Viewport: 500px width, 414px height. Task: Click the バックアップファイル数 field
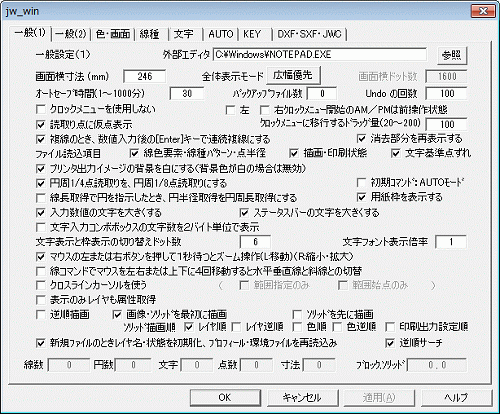tap(322, 94)
